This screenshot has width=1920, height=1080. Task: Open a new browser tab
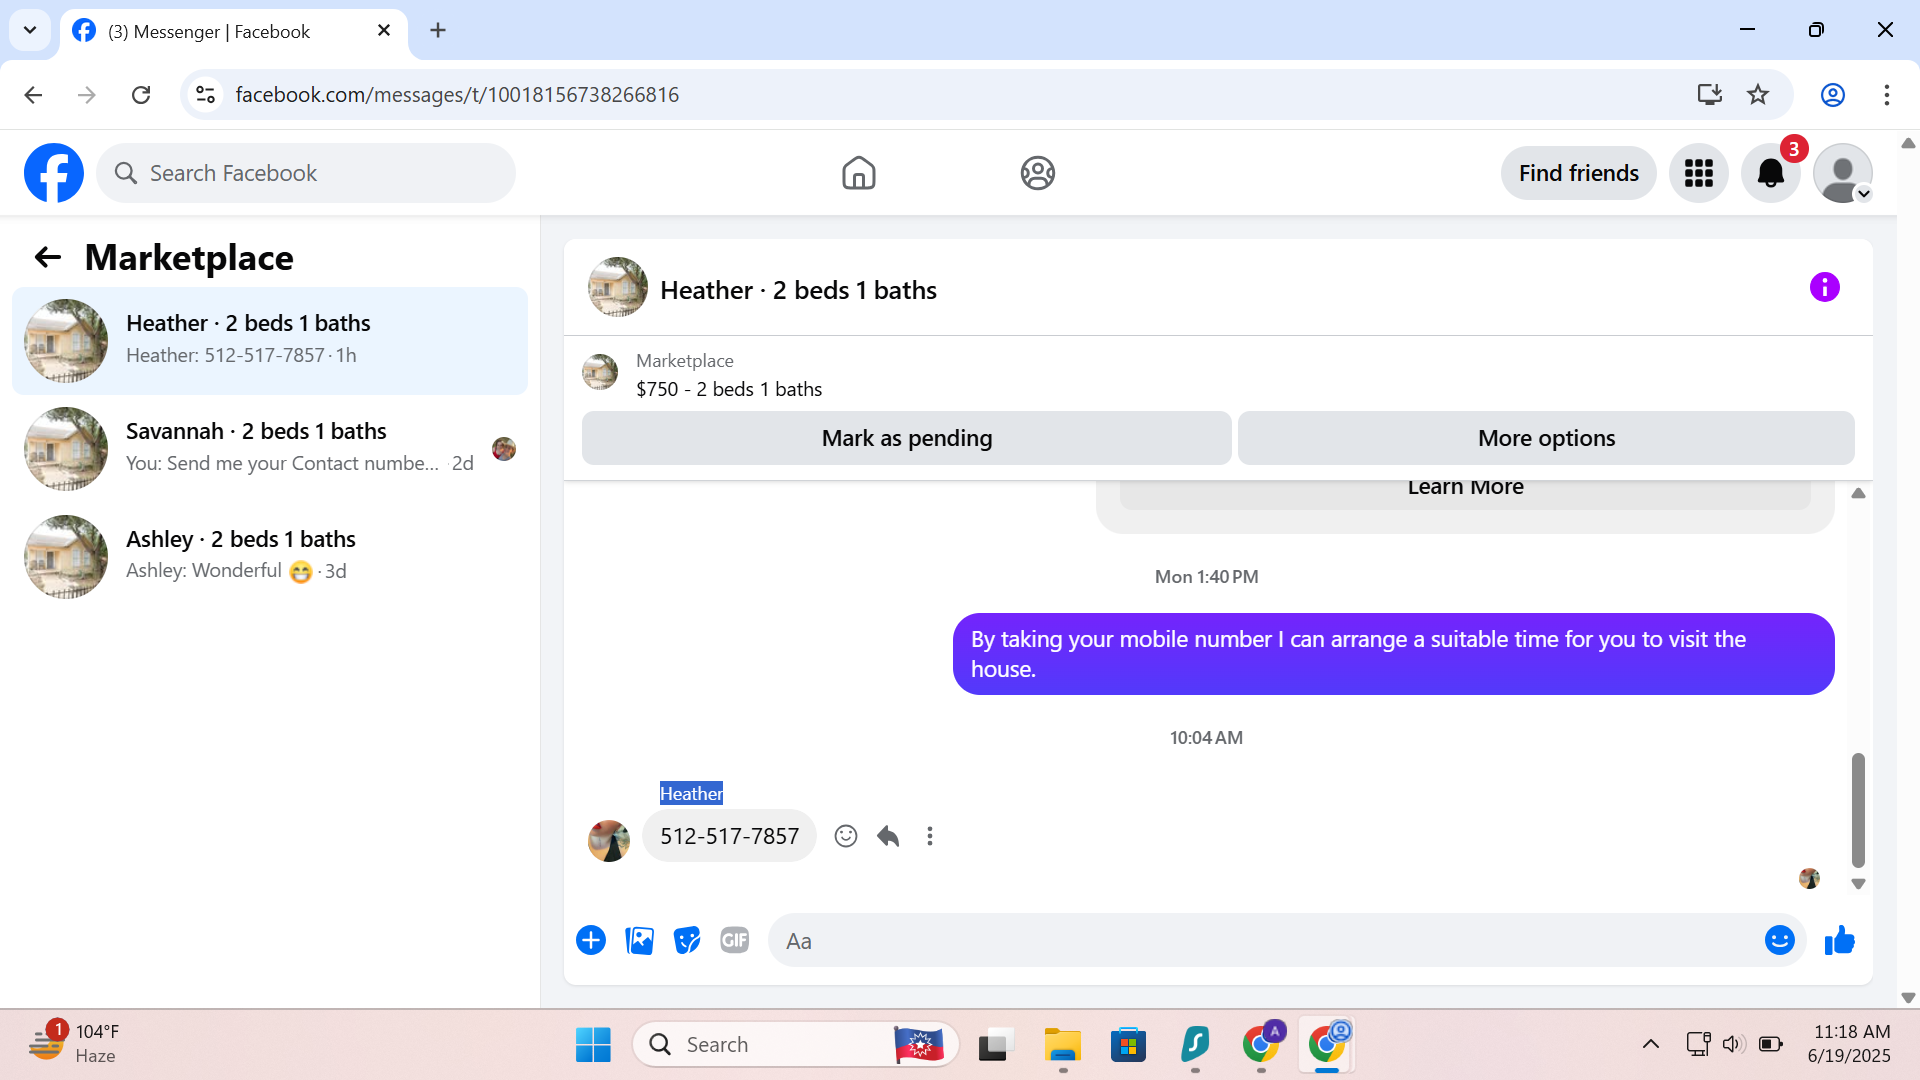click(438, 31)
